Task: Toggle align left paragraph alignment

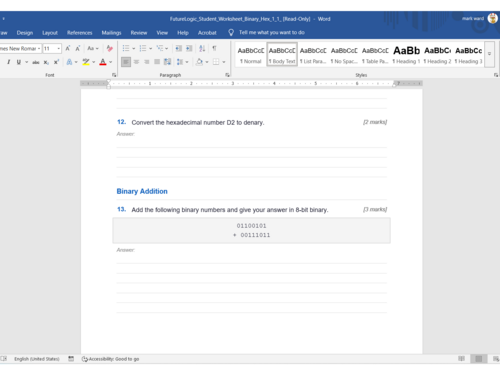Action: (x=126, y=62)
